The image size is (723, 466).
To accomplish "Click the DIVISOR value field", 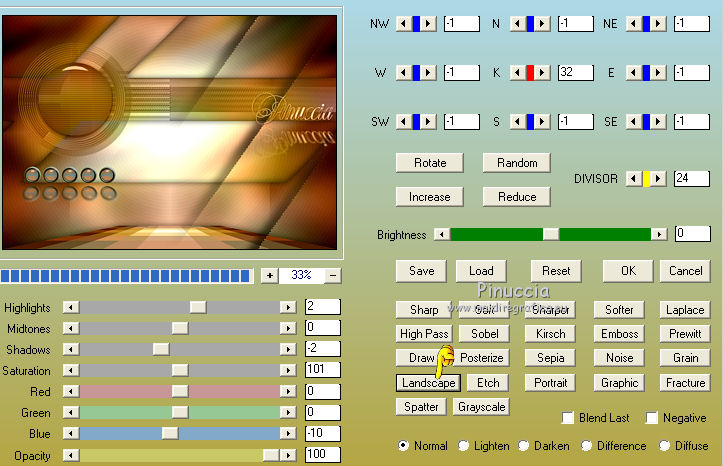I will (692, 178).
